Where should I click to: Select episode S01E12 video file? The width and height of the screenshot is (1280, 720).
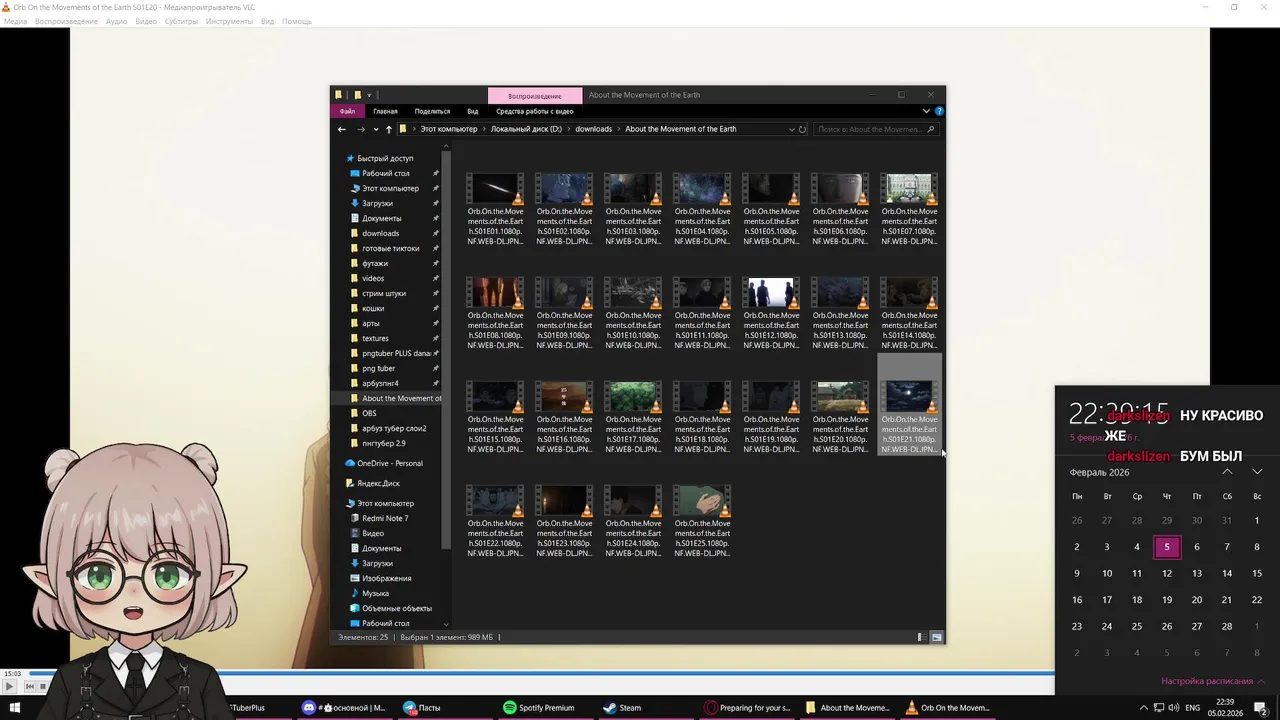tap(771, 313)
